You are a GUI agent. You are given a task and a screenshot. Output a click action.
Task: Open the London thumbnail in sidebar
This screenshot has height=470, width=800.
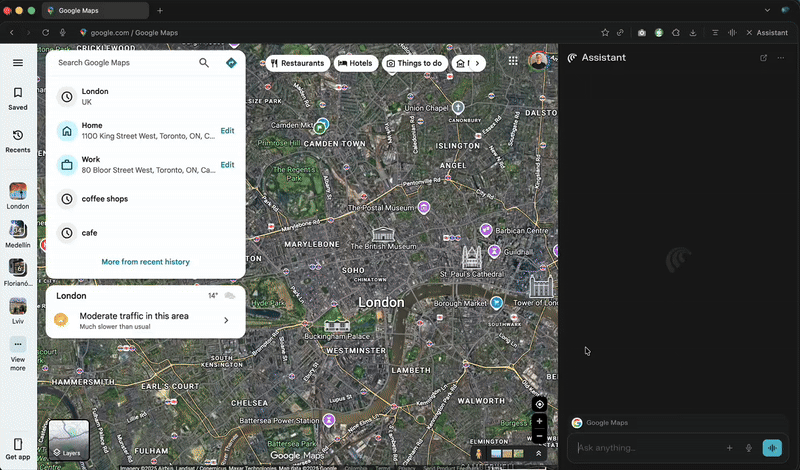click(18, 191)
